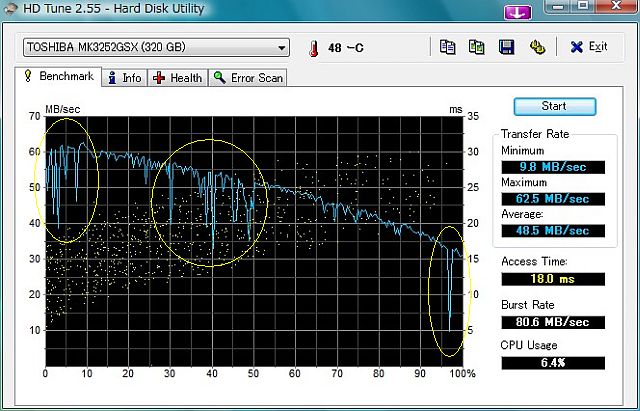
Task: Click the Minimum transfer rate value field
Action: point(553,166)
